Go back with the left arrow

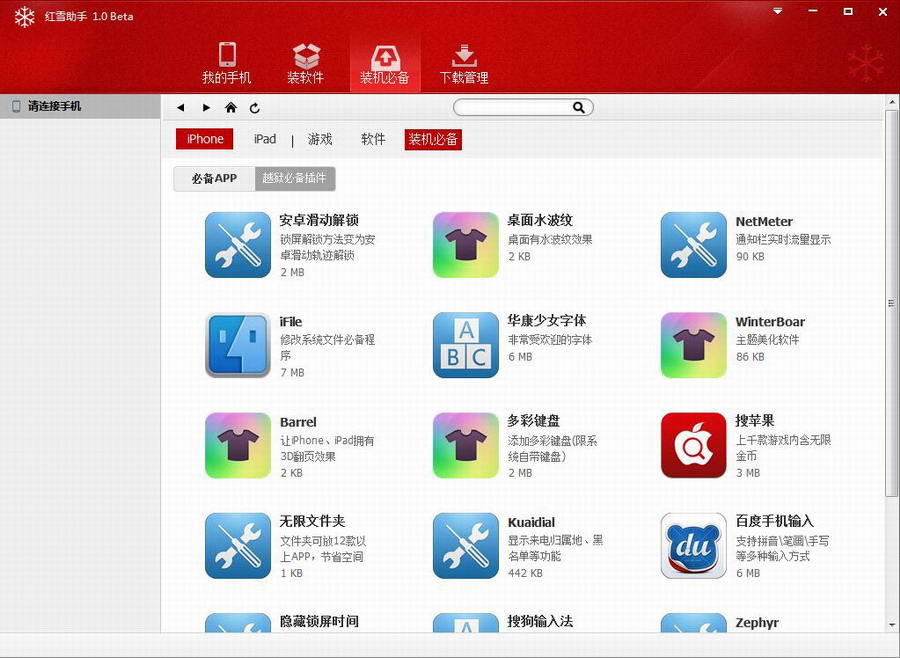[x=181, y=107]
